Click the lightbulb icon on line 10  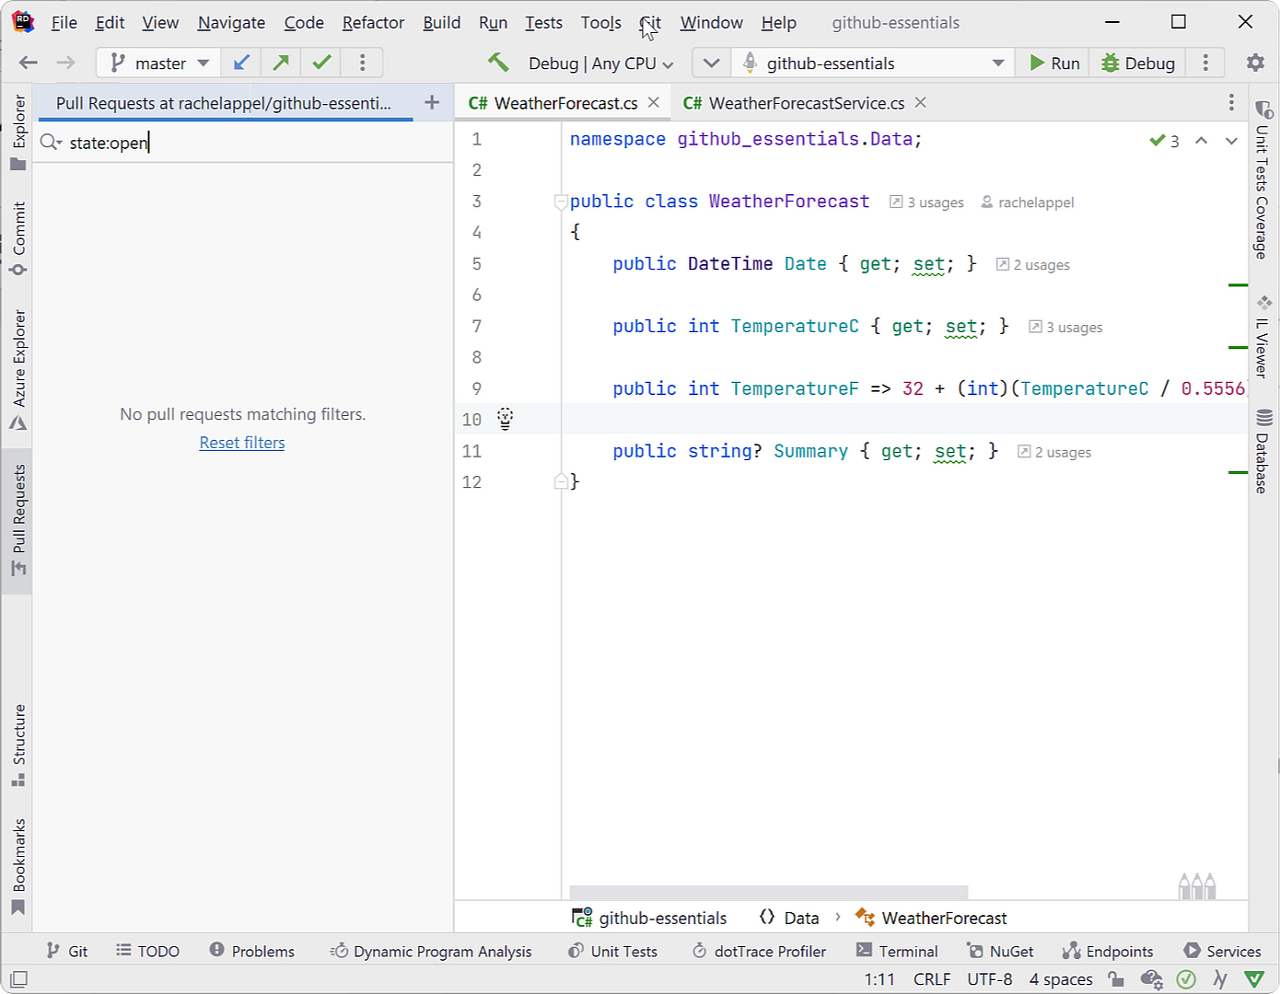505,419
